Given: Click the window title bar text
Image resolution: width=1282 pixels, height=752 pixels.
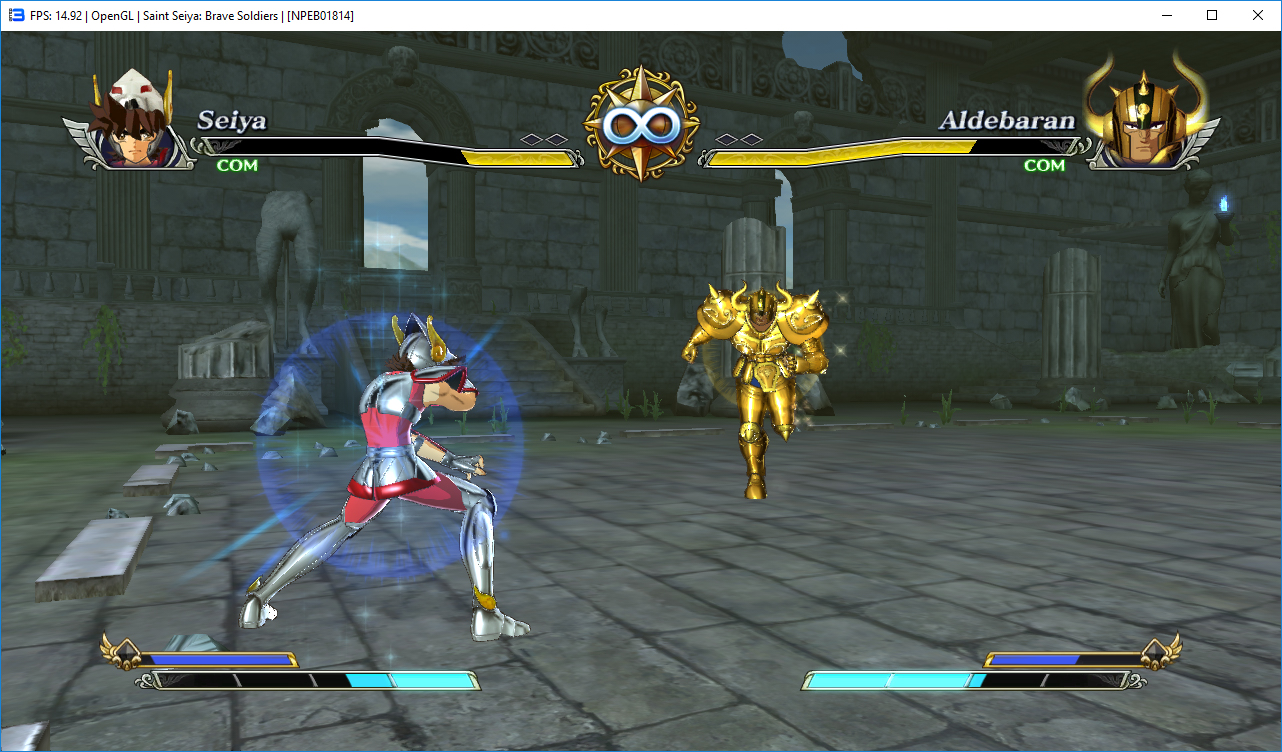Looking at the screenshot, I should [192, 15].
